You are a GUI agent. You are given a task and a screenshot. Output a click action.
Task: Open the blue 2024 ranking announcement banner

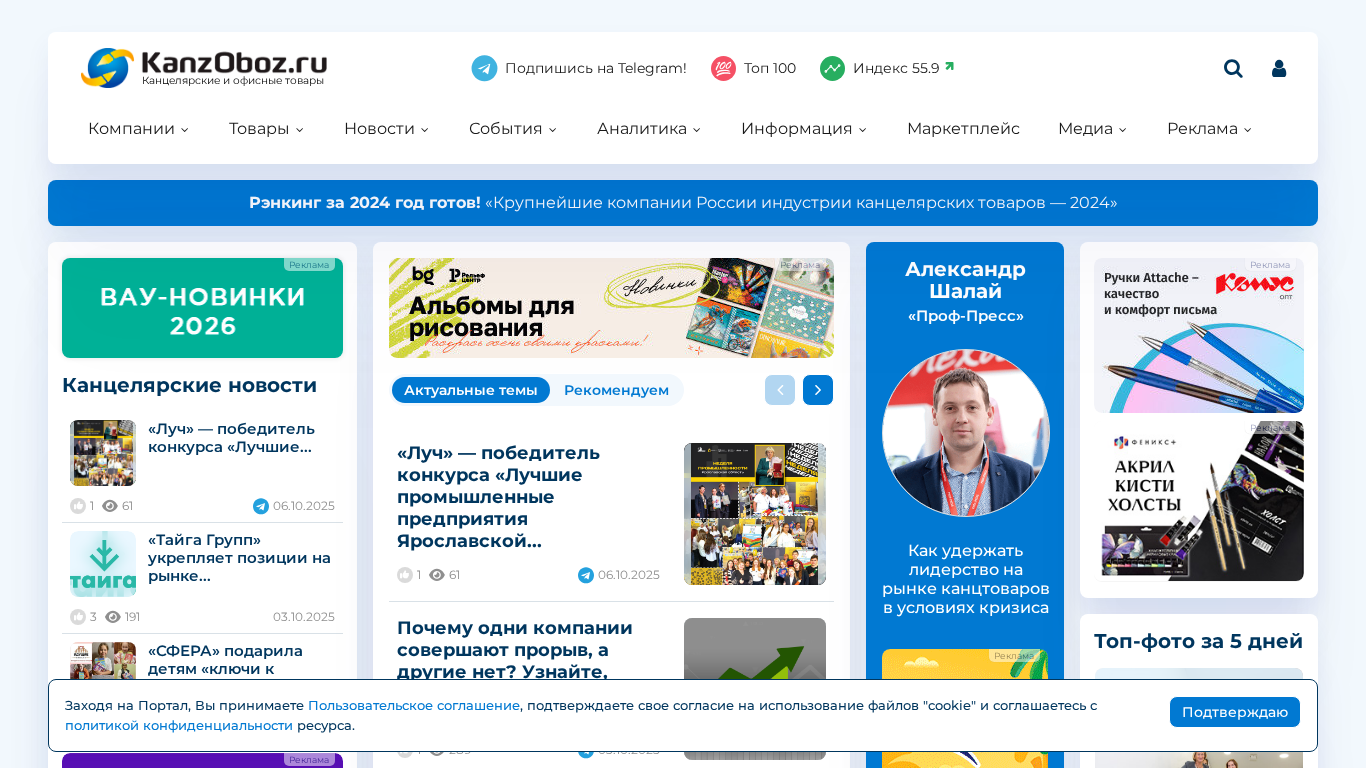(x=683, y=203)
